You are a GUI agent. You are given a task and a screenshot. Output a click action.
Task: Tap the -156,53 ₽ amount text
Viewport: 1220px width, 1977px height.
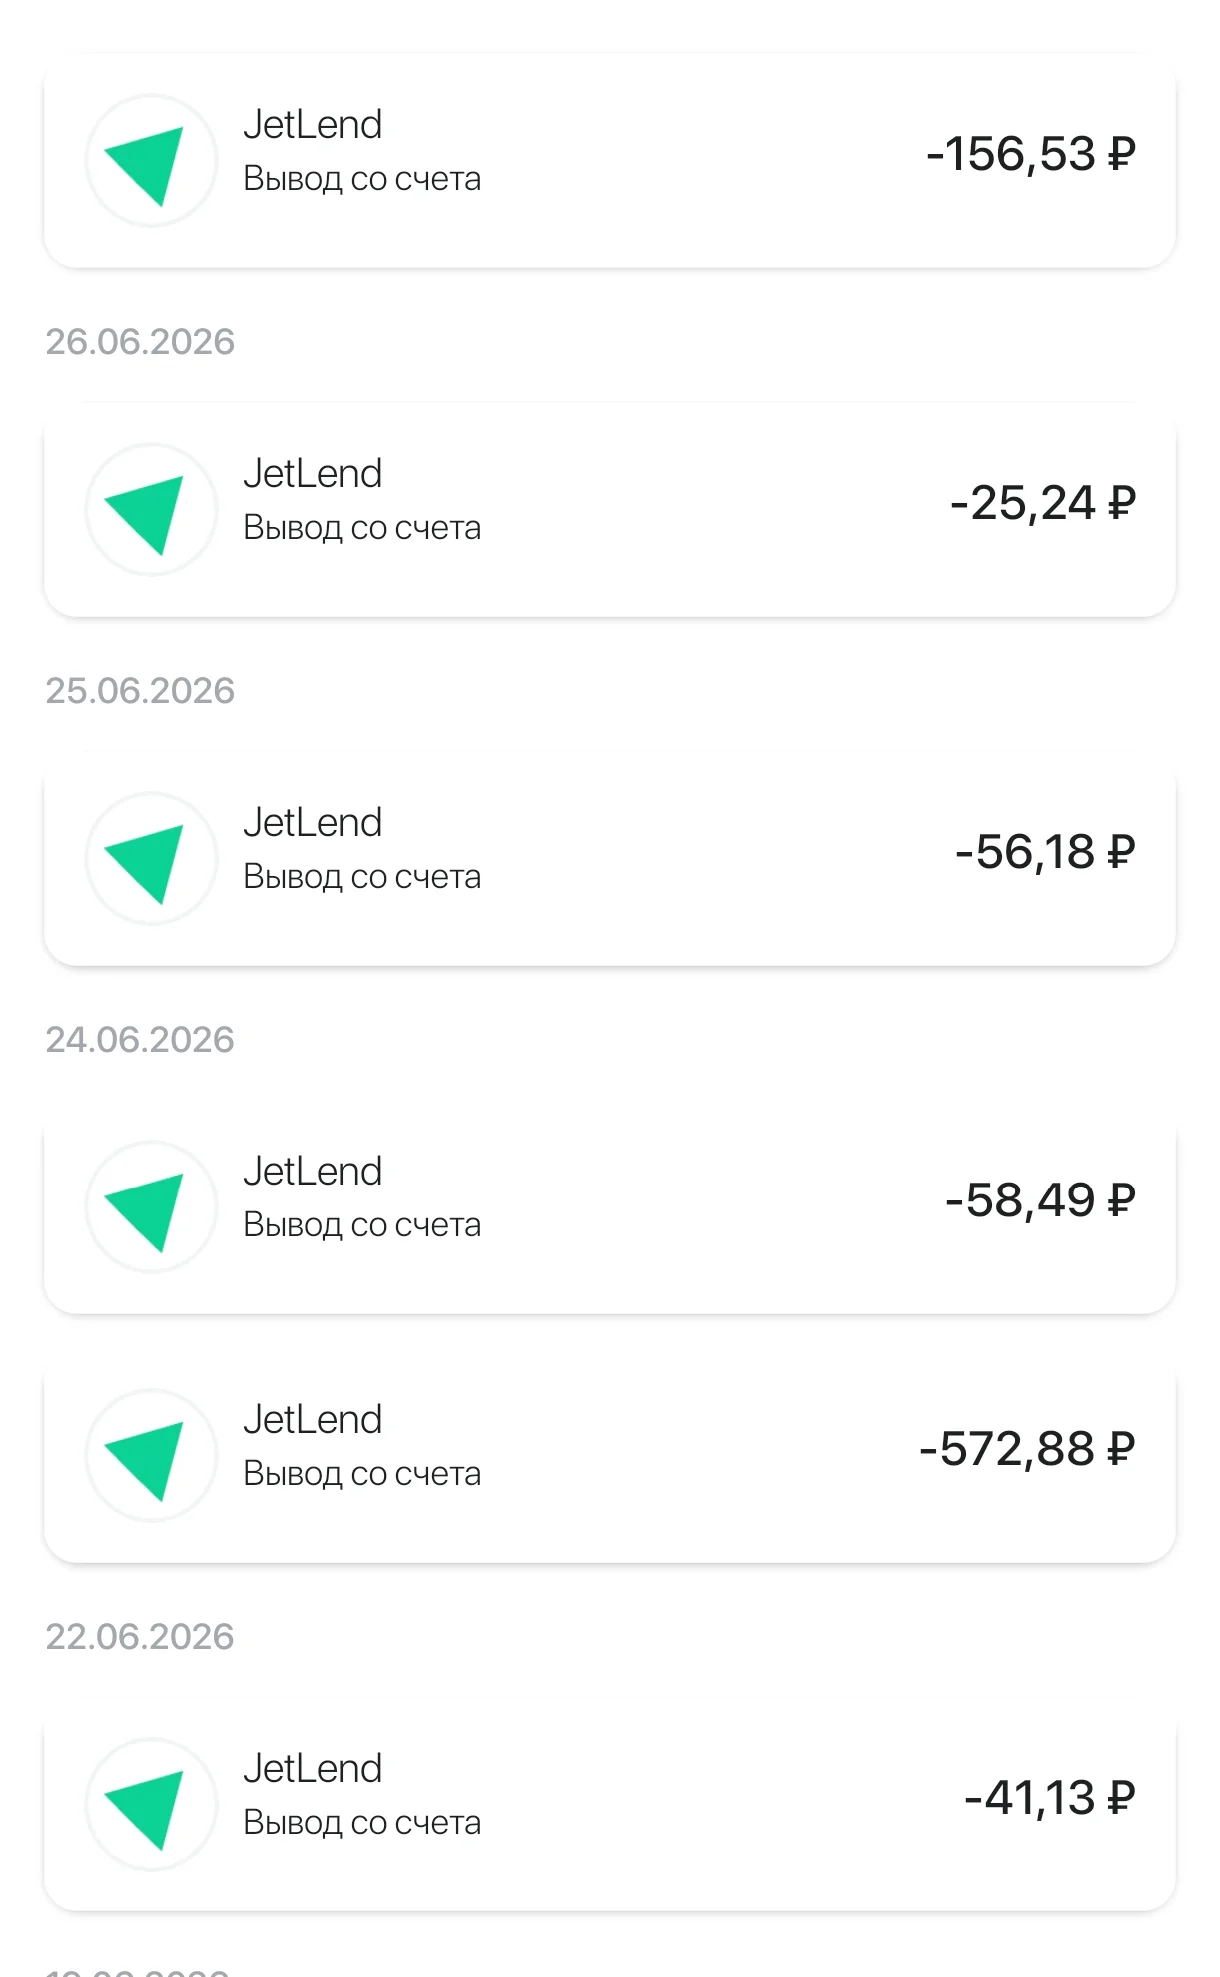coord(1031,154)
